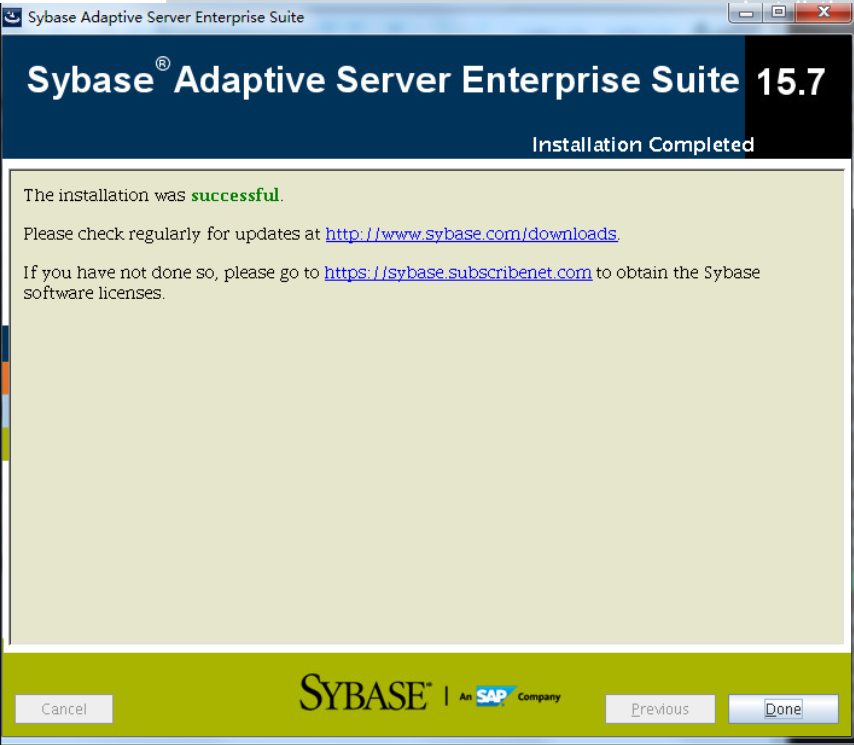Screen dimensions: 854x745
Task: Click the version number 15.7
Action: click(x=791, y=82)
